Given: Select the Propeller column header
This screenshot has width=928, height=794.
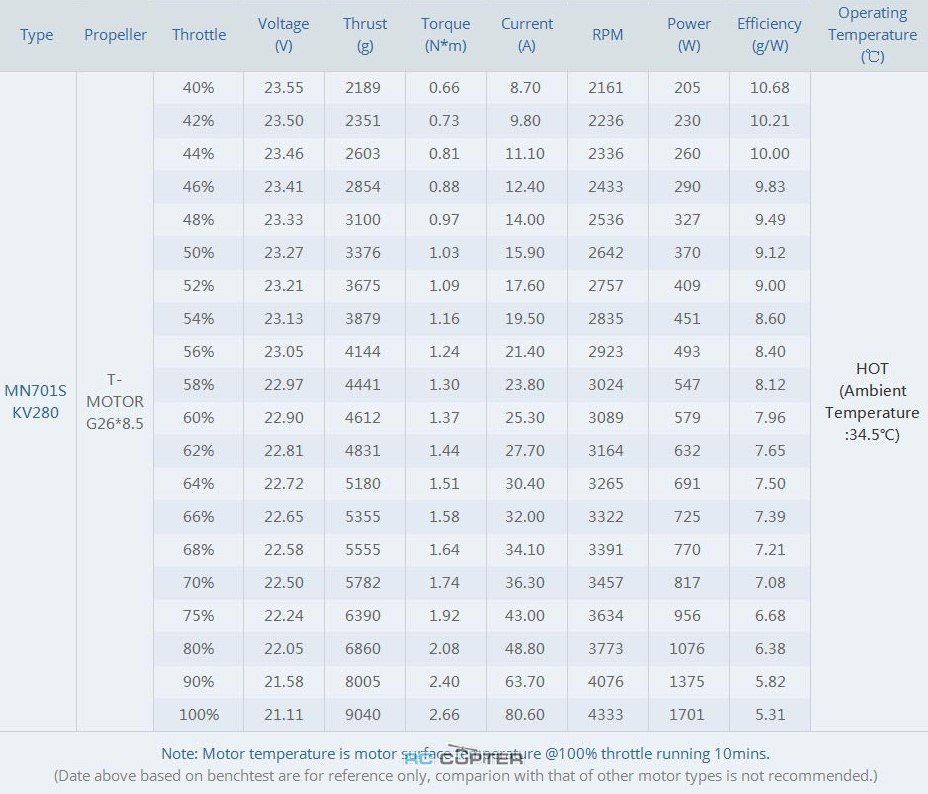Looking at the screenshot, I should (115, 35).
